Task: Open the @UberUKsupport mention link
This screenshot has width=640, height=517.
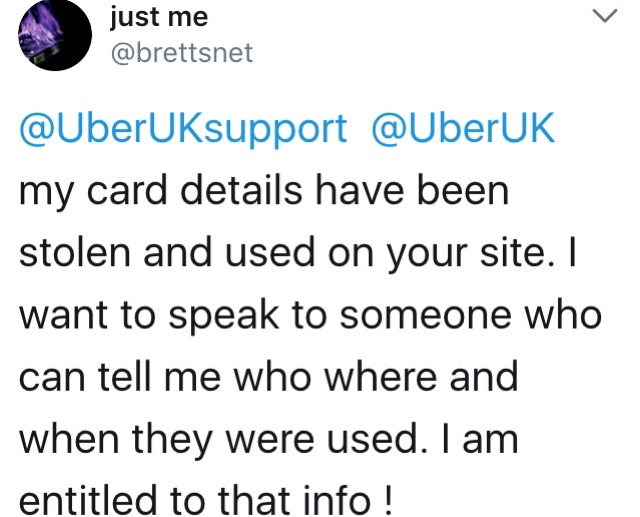Action: click(x=183, y=129)
